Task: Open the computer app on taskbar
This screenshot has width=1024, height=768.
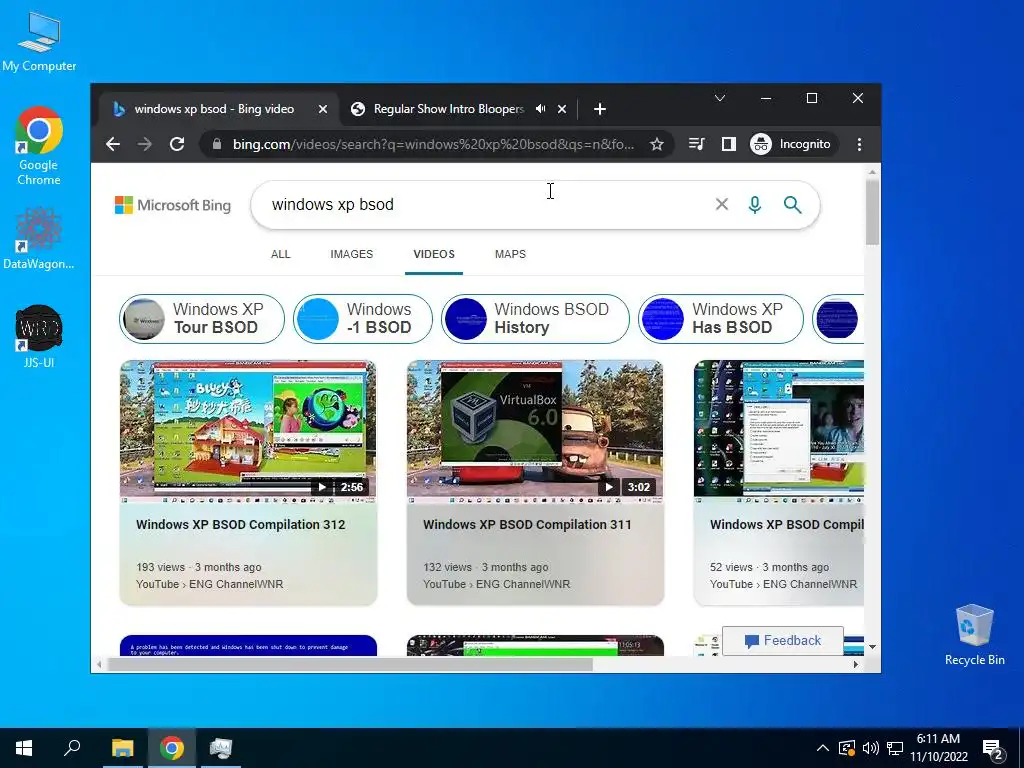Action: (x=221, y=748)
